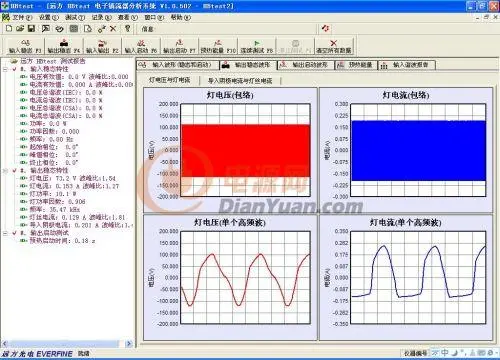Image resolution: width=500 pixels, height=360 pixels.
Task: Switch to the 输出启动波形 tab
Action: point(306,65)
